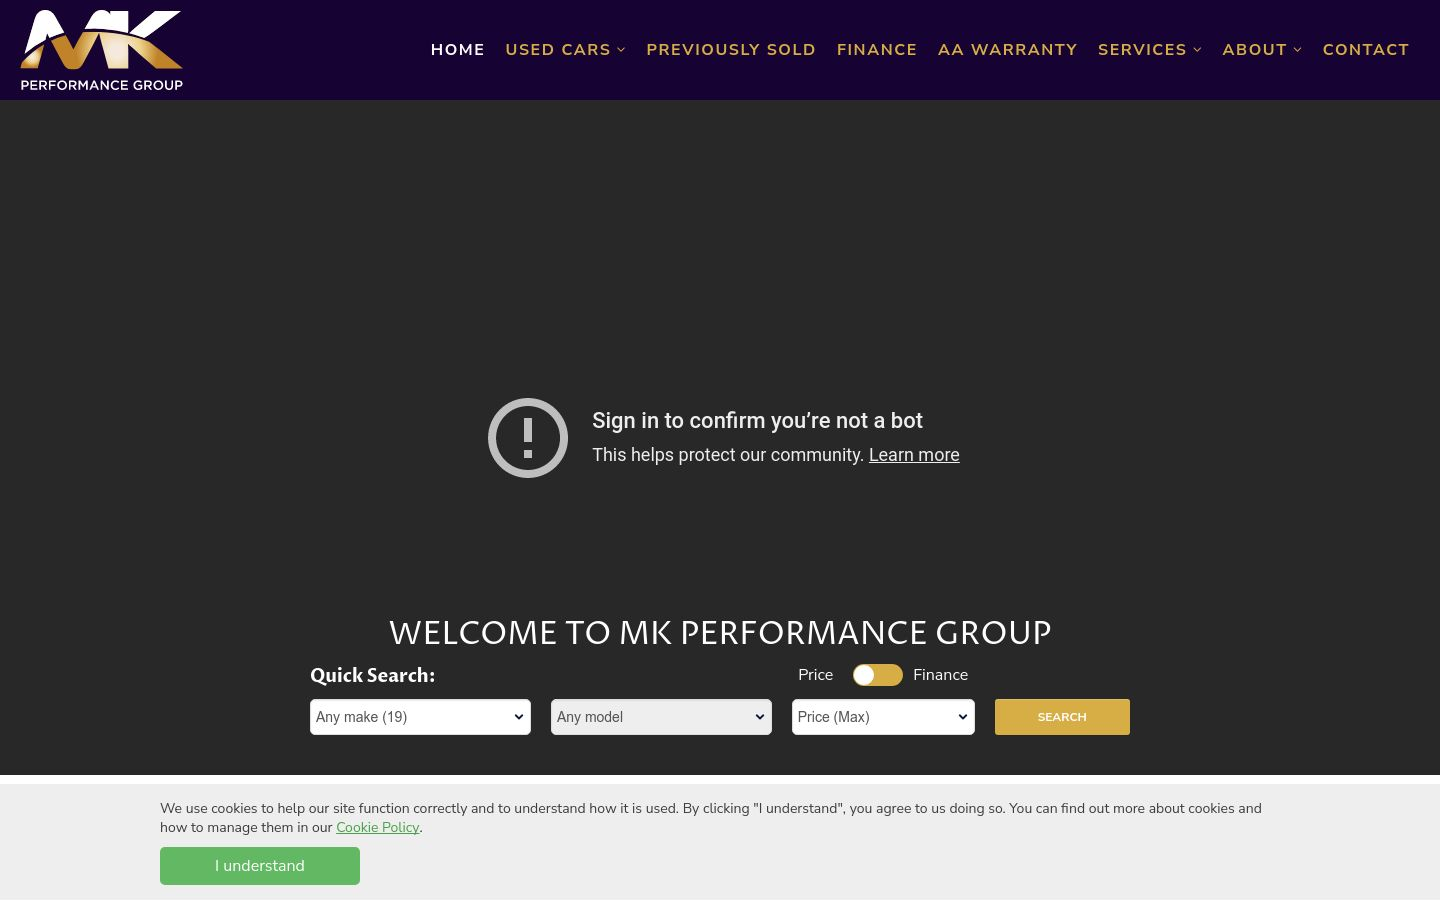Open the AA Warranty page
The width and height of the screenshot is (1440, 900).
1008,50
